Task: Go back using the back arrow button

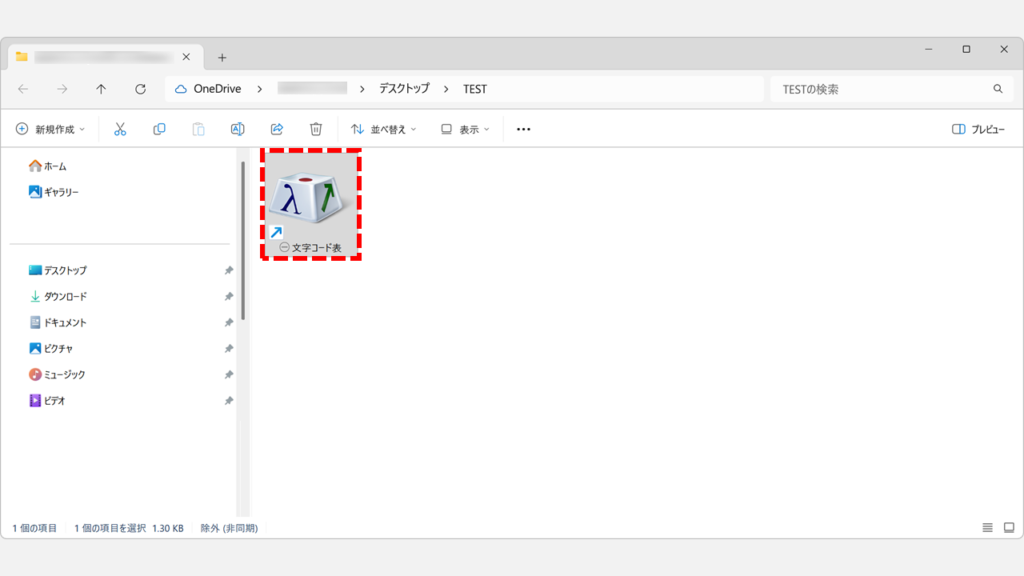Action: coord(22,88)
